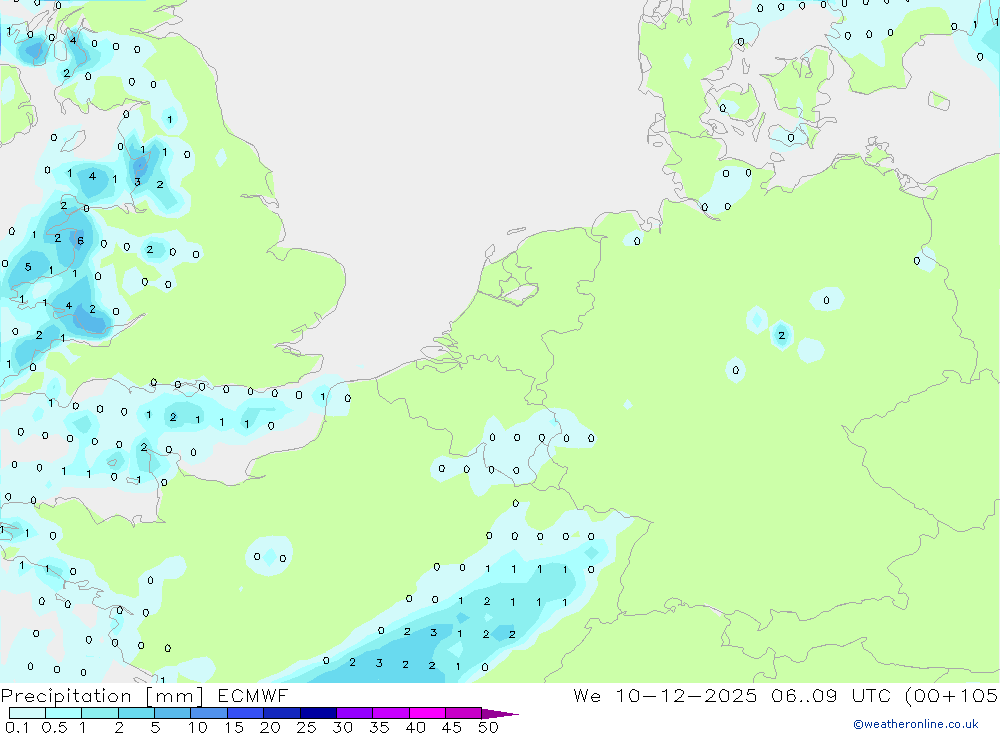Select the '50' legend scale label
This screenshot has height=733, width=1000.
point(488,727)
